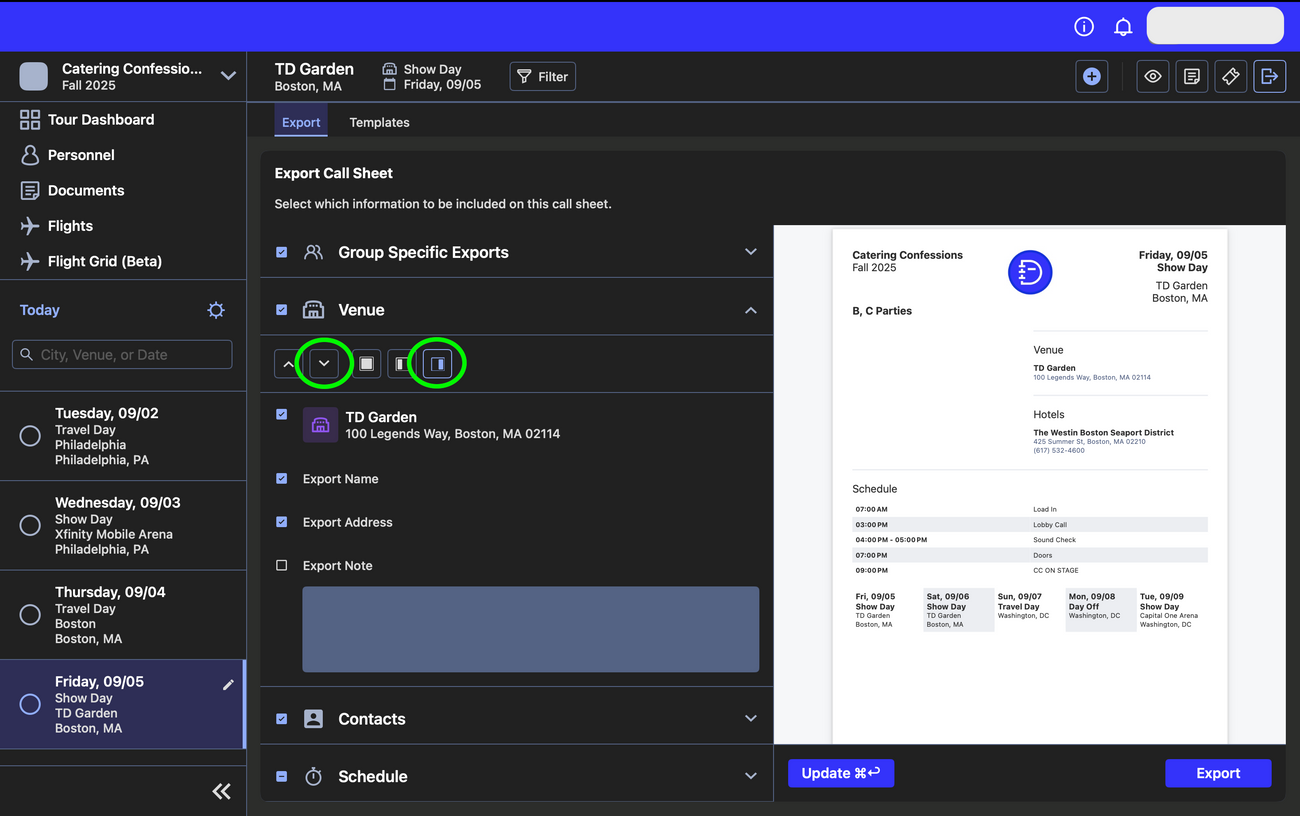Select full-width layout icon for Venue
Screen dimensions: 1300x816
point(367,364)
